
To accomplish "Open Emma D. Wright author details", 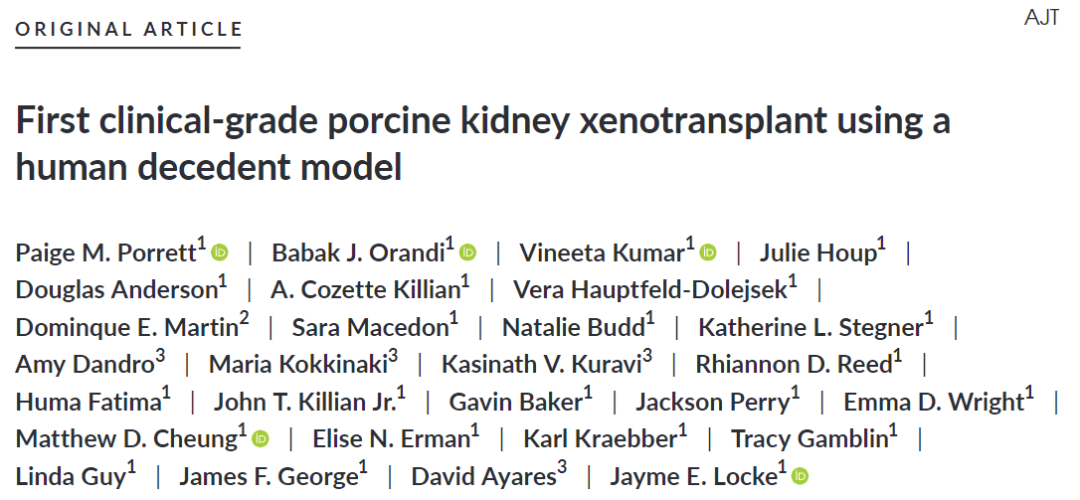I will [x=933, y=403].
